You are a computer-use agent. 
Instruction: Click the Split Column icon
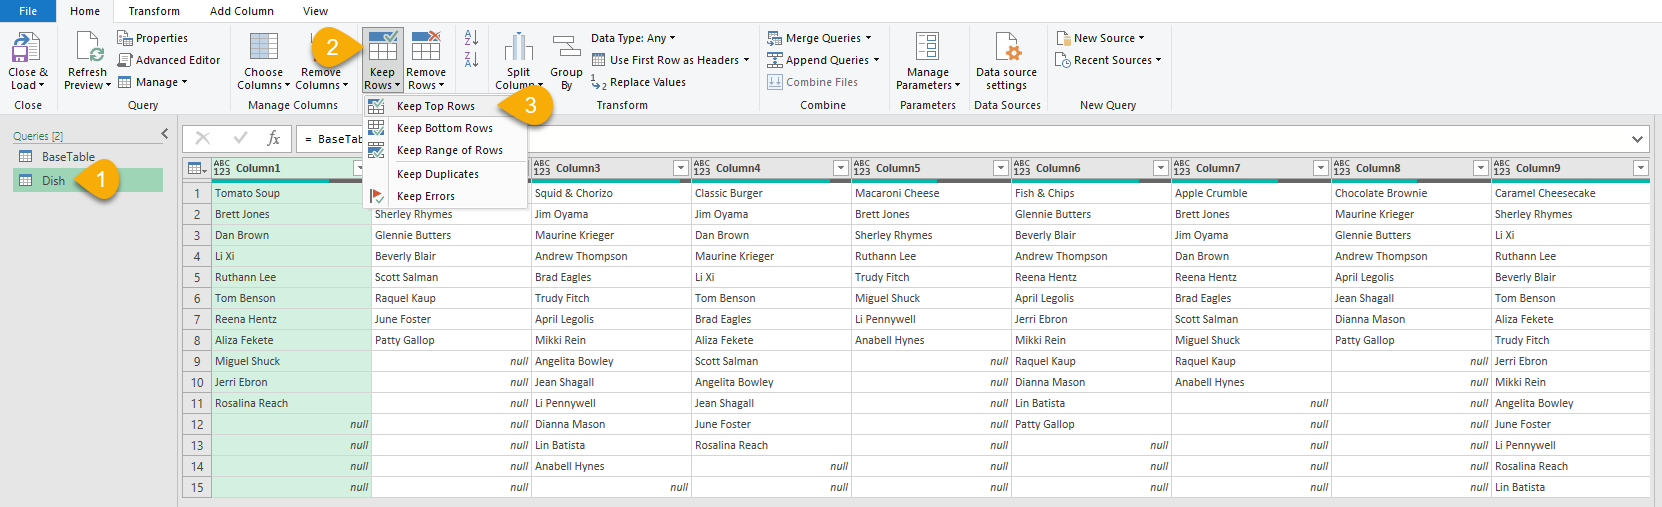pos(518,48)
